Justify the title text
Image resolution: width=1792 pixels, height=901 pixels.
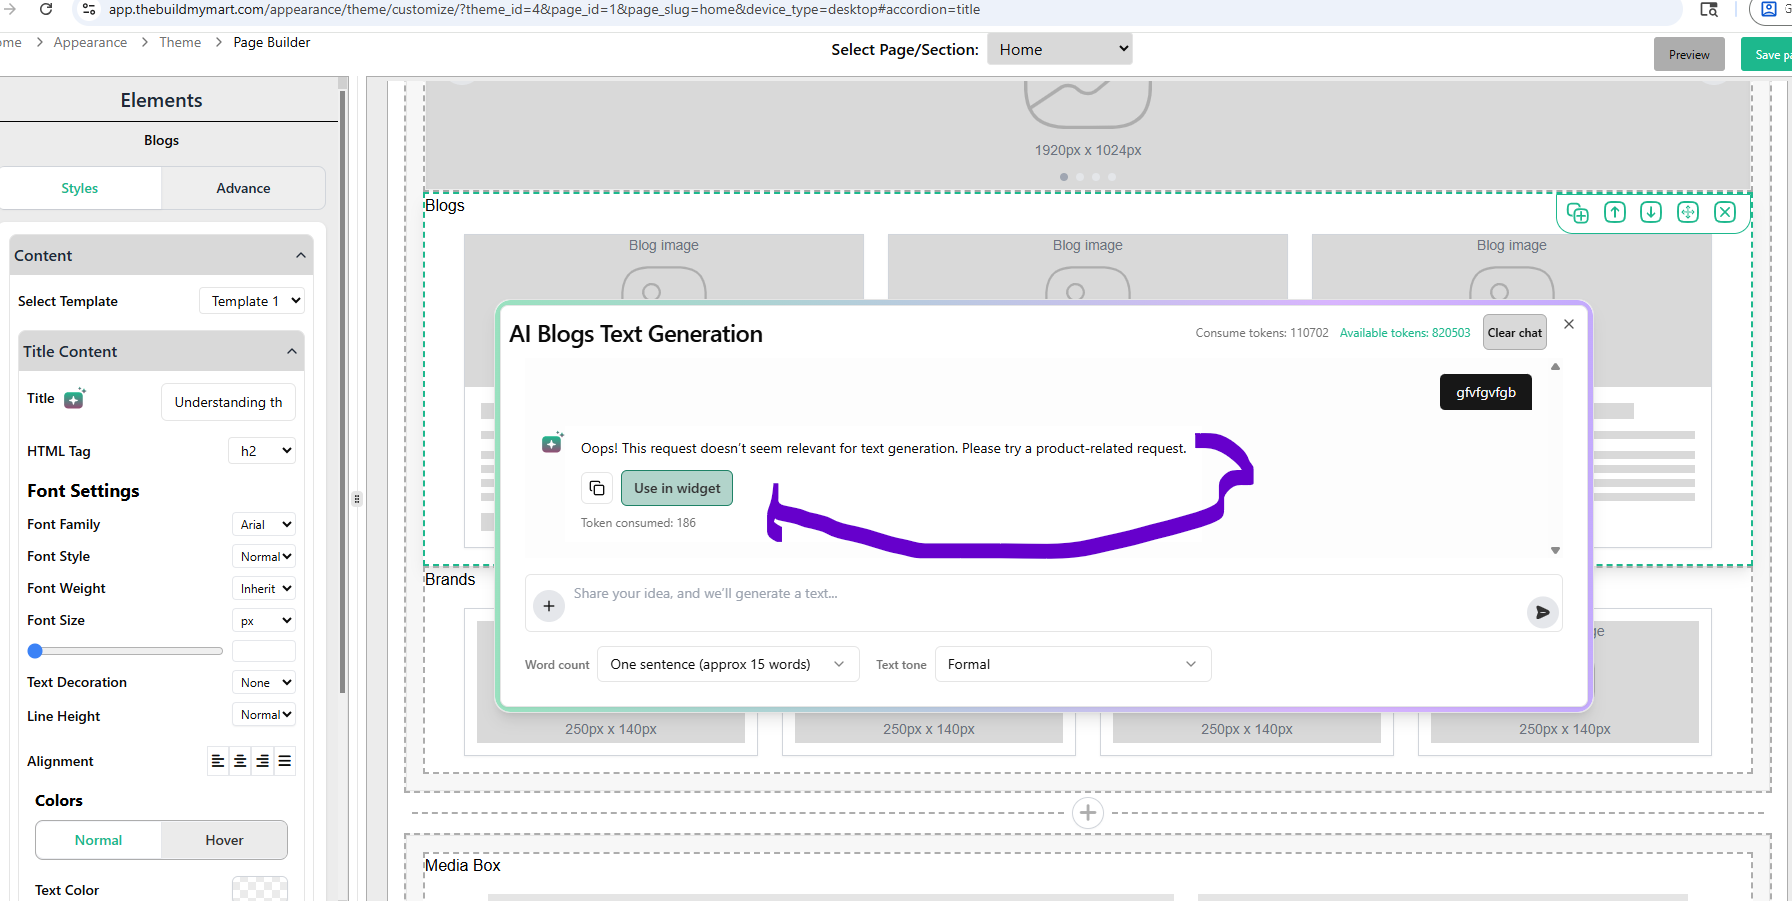pyautogui.click(x=285, y=761)
